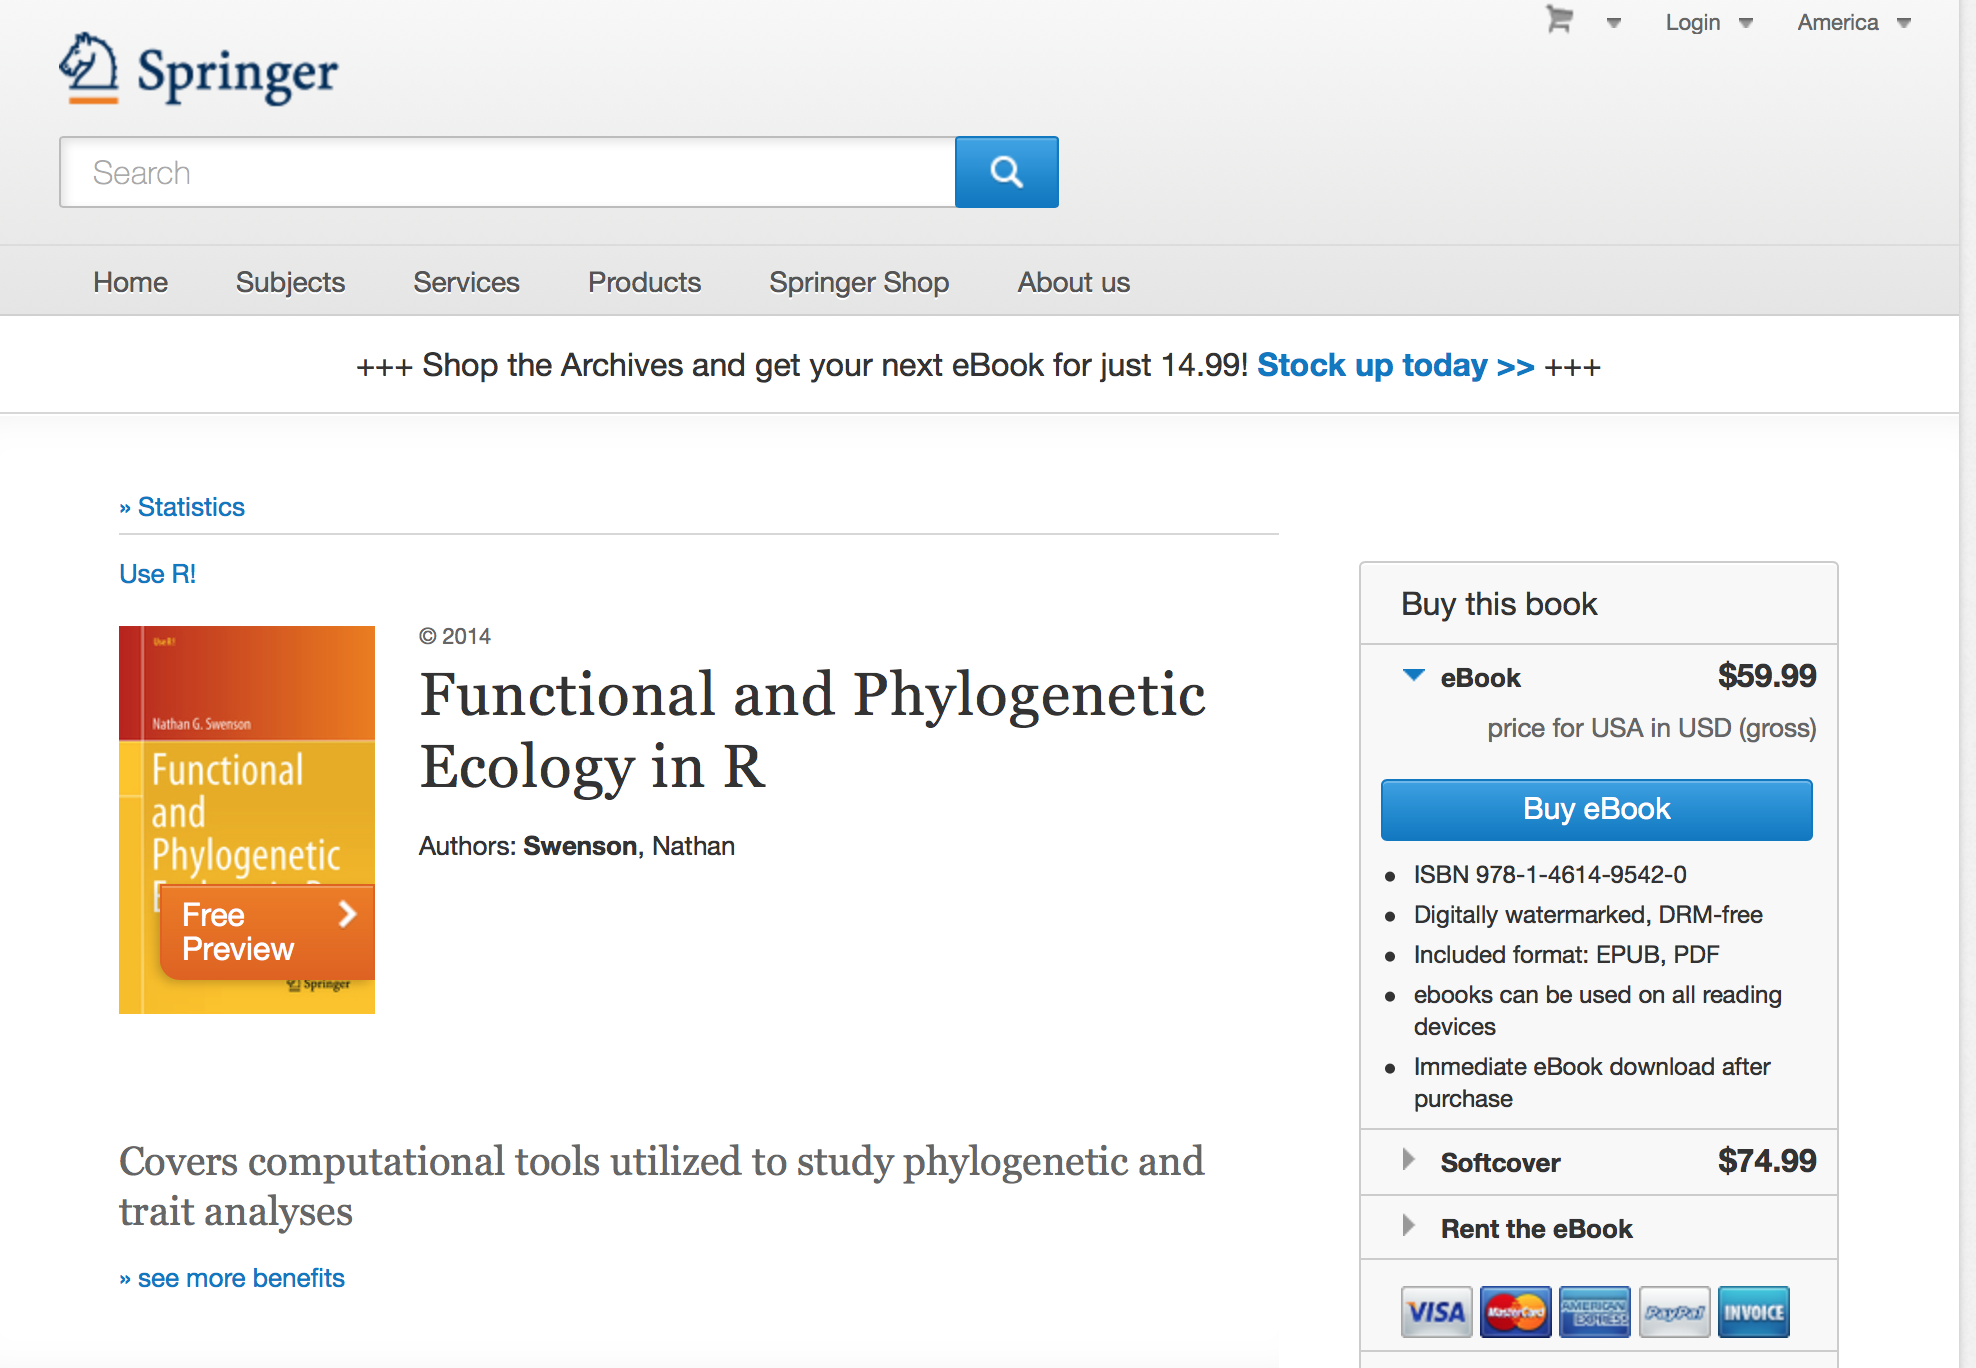Click the PayPal payment icon

tap(1674, 1312)
